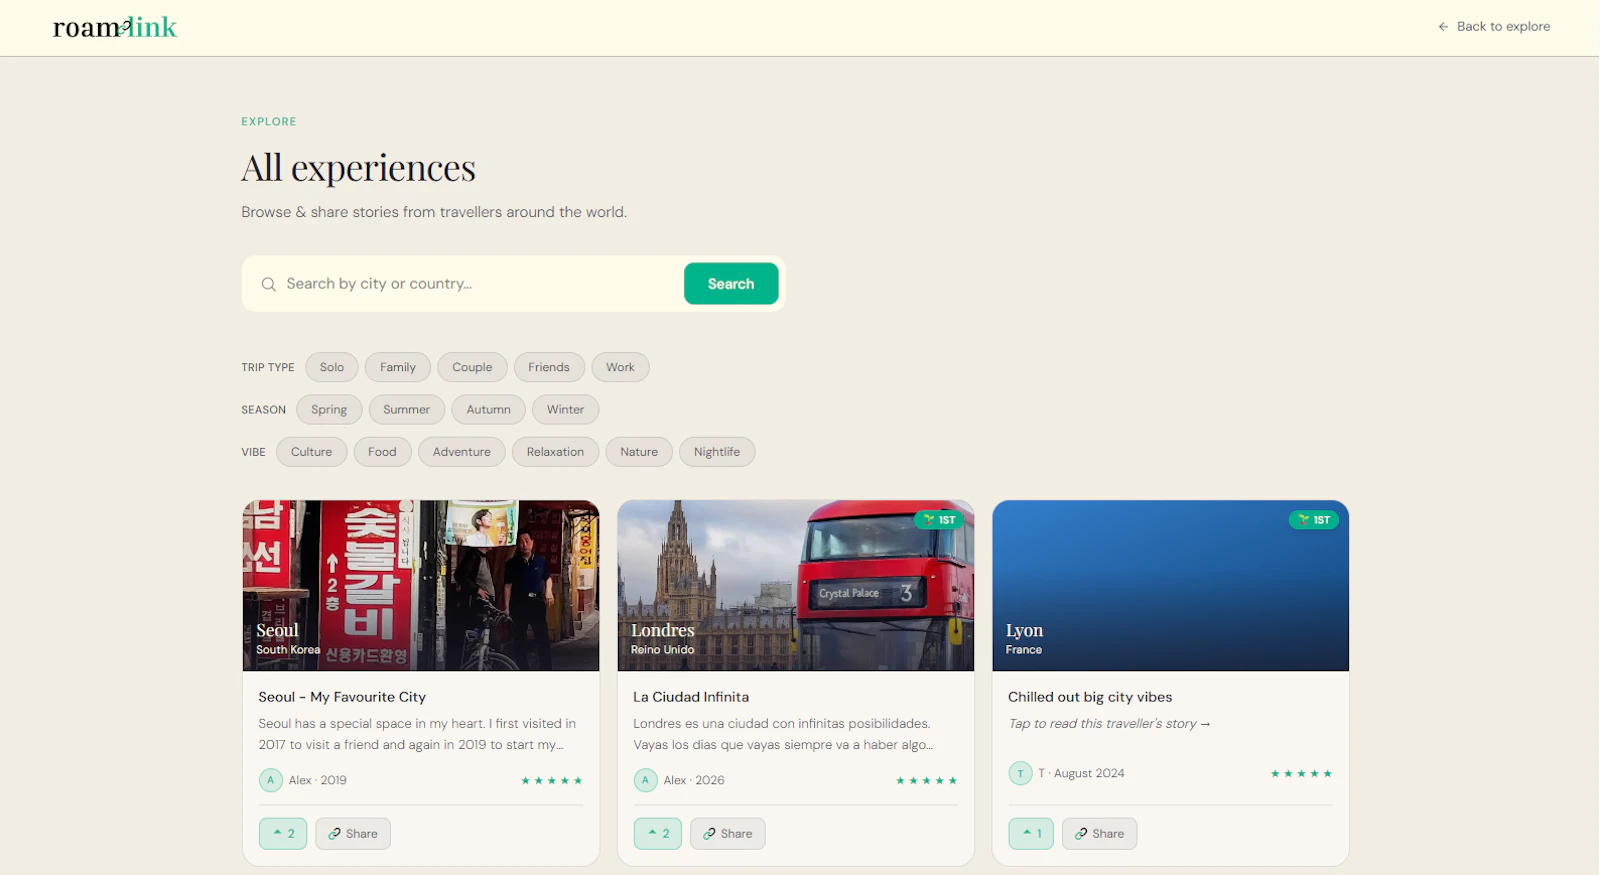Select the Nature vibe chip
This screenshot has height=875, width=1600.
tap(639, 452)
